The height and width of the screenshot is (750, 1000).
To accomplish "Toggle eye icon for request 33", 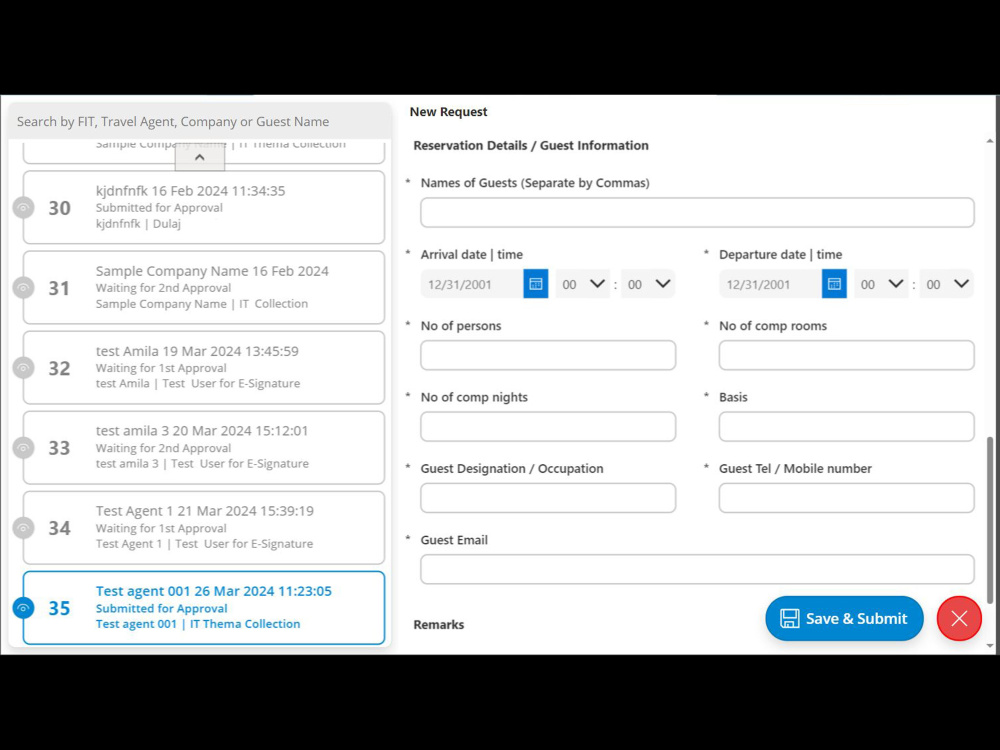I will (24, 448).
